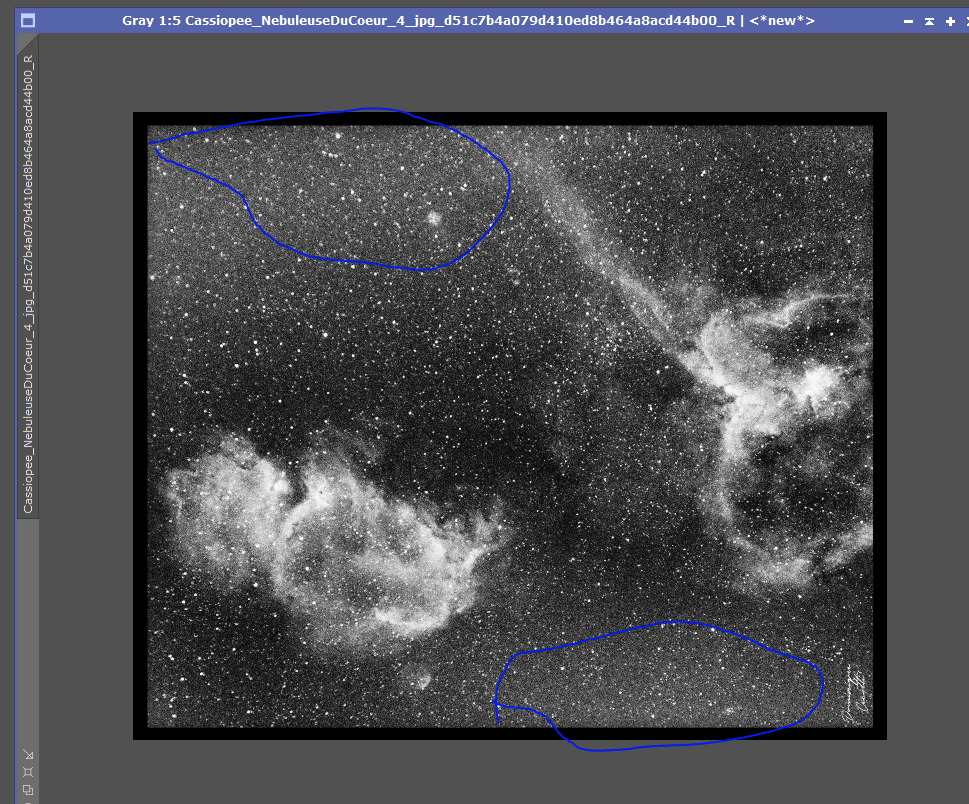Viewport: 969px width, 804px height.
Task: Open the image window menu icon
Action: coord(28,20)
